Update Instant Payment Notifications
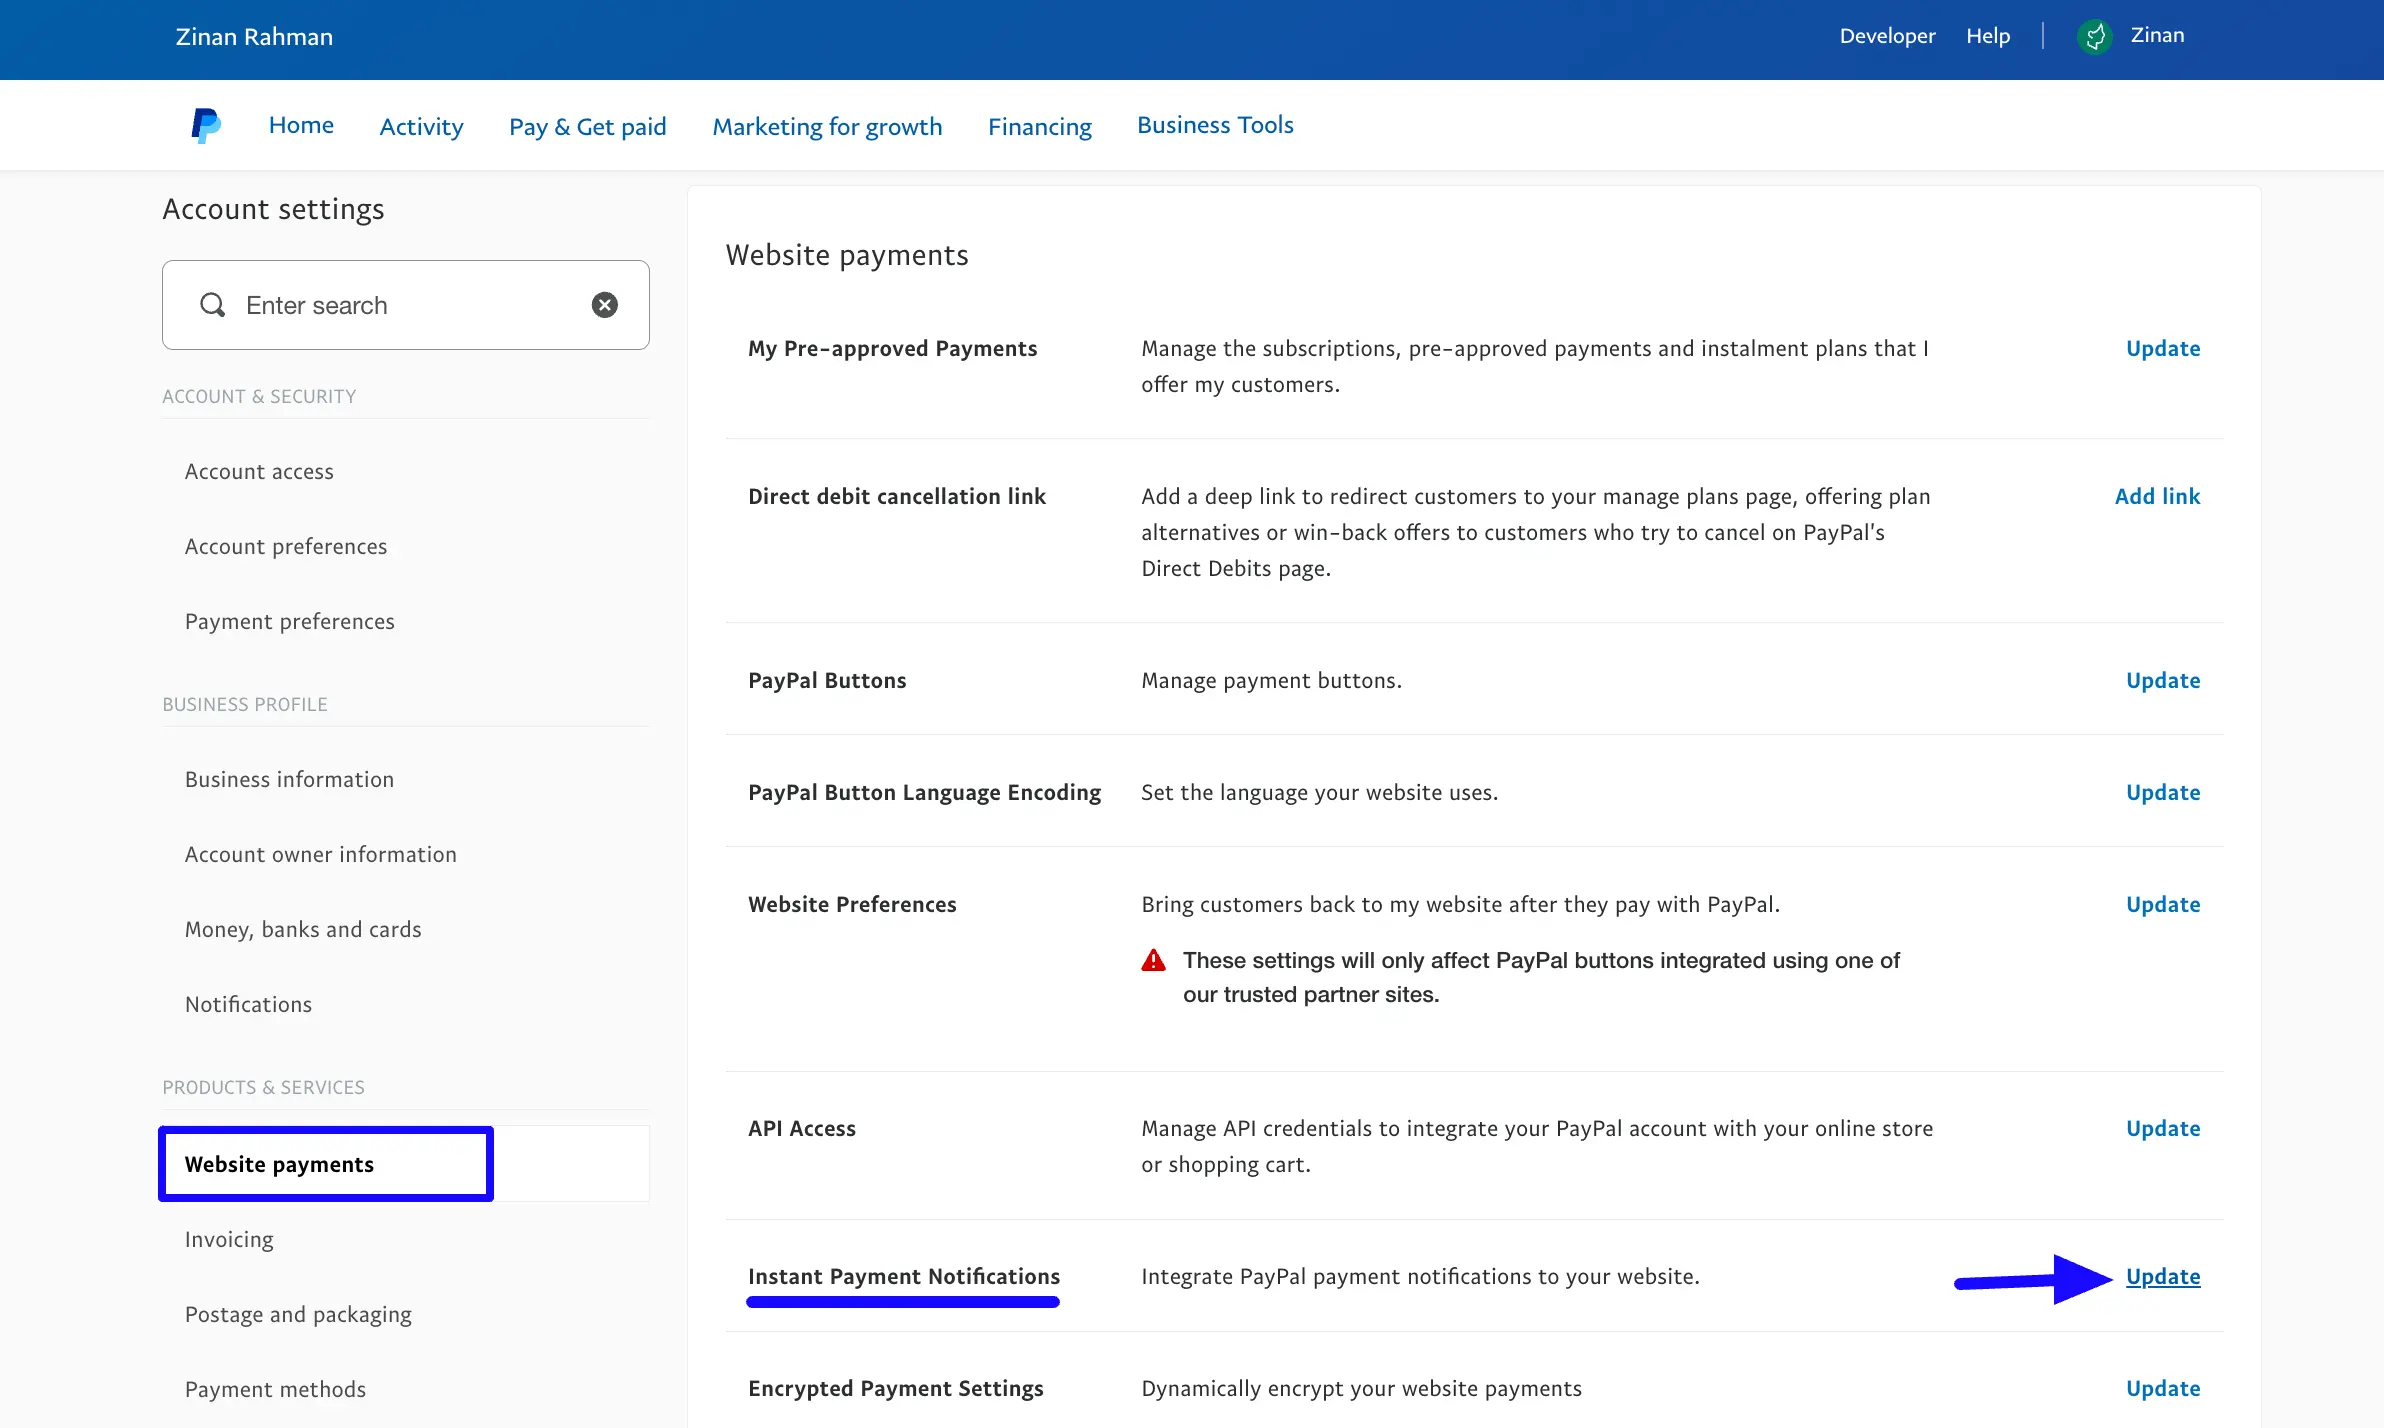2384x1428 pixels. tap(2163, 1276)
